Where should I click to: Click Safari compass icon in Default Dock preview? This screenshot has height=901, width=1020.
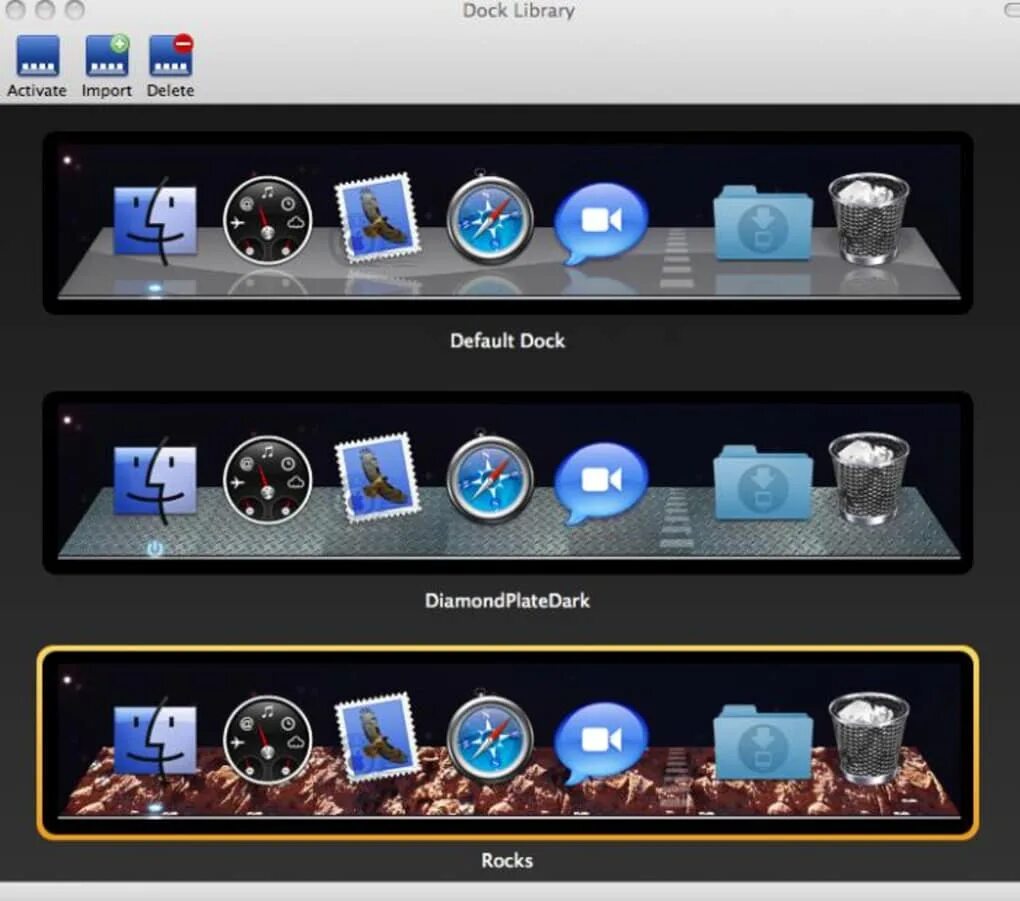490,219
